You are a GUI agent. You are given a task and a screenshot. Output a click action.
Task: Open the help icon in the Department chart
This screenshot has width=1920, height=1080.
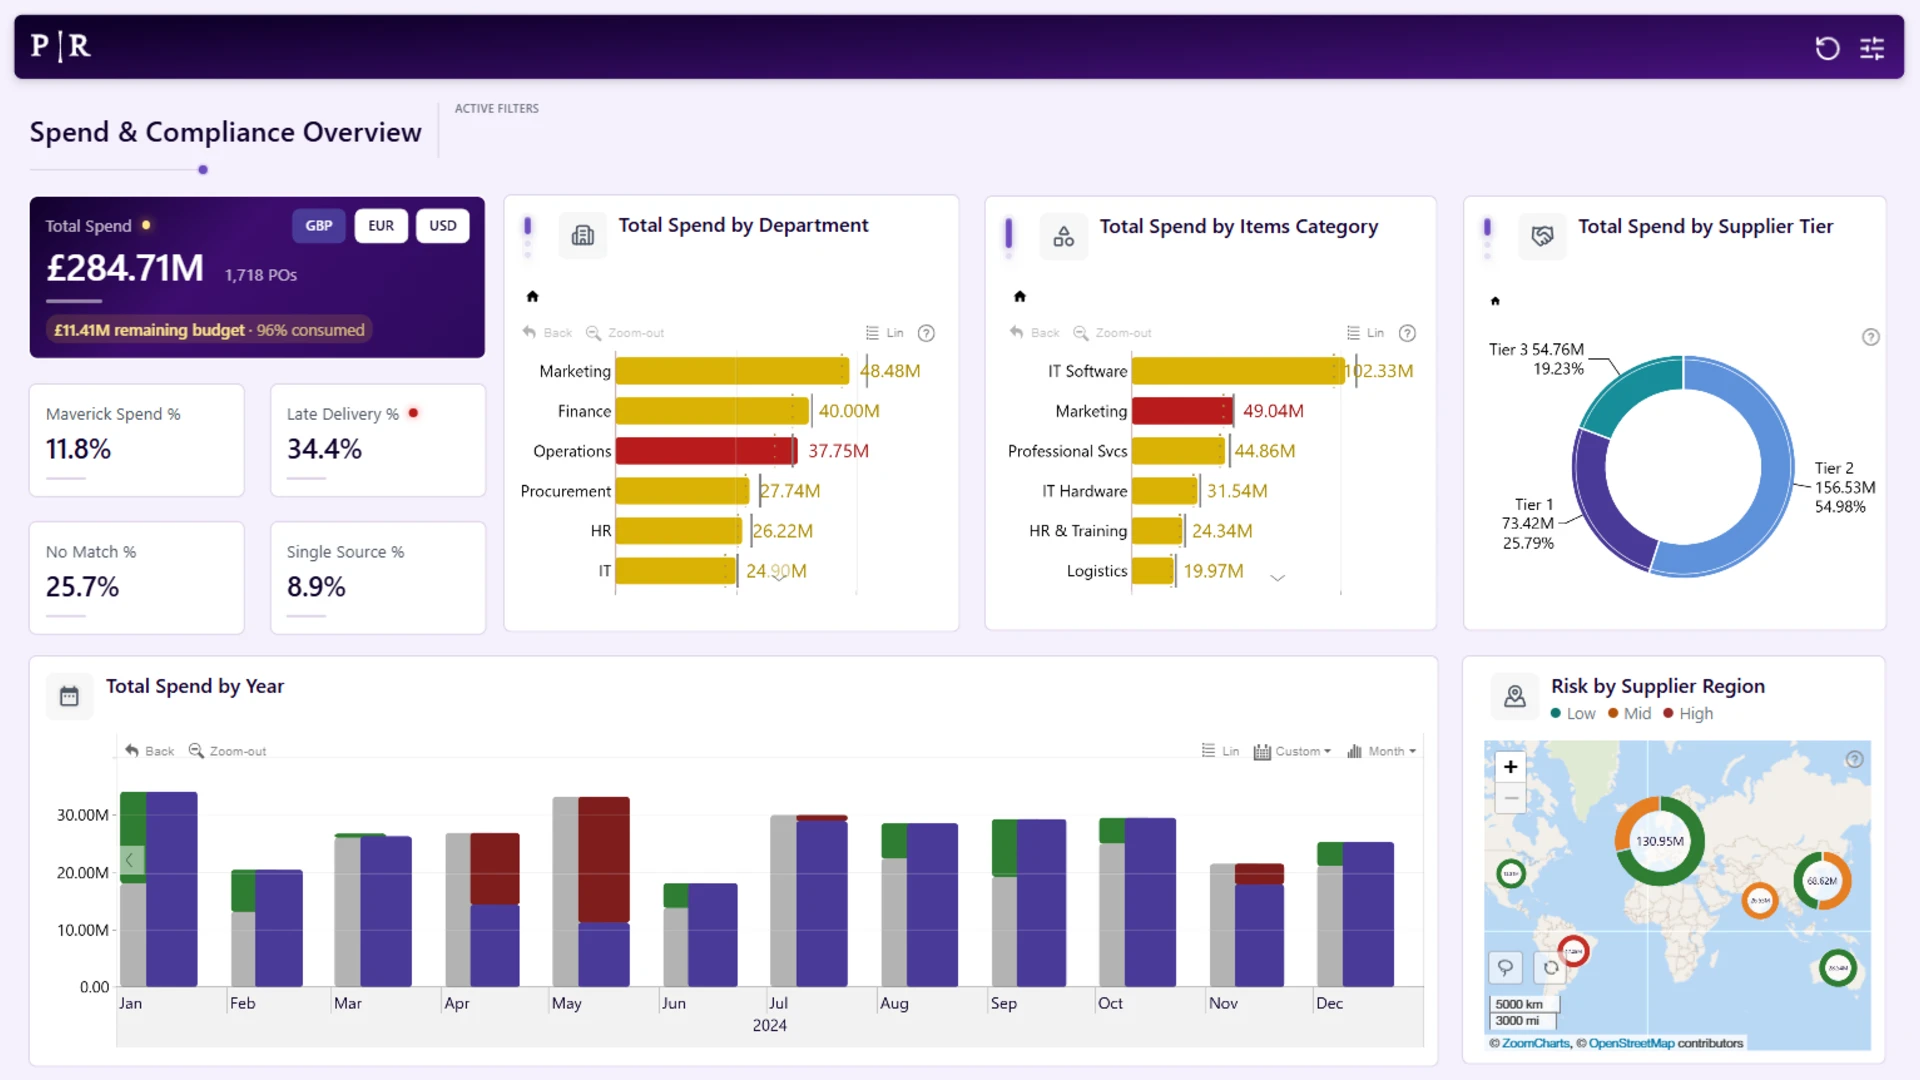(927, 333)
